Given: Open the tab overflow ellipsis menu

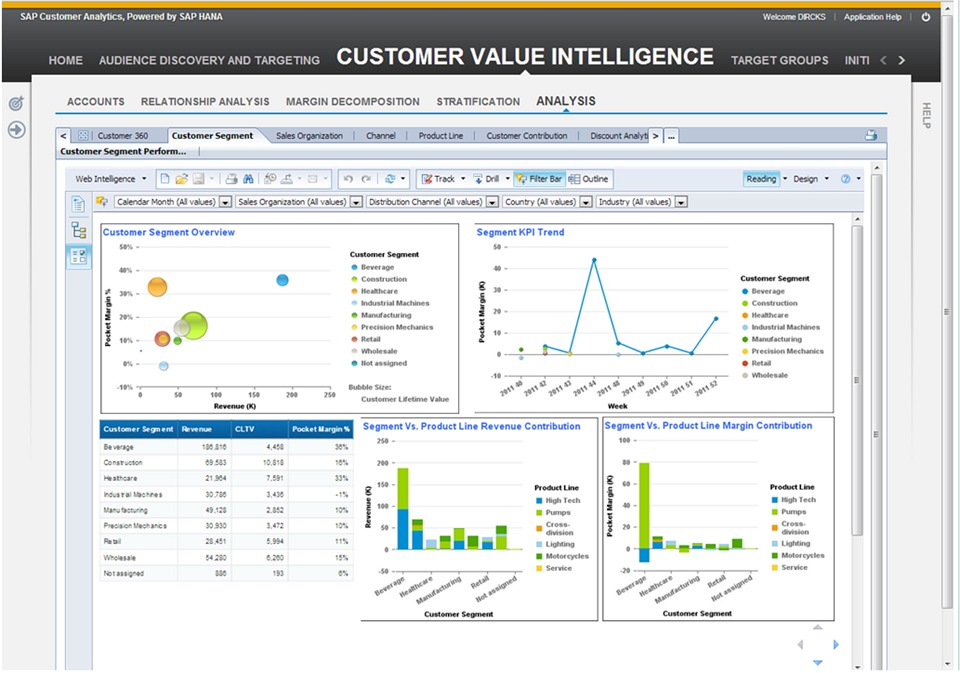Looking at the screenshot, I should 671,136.
